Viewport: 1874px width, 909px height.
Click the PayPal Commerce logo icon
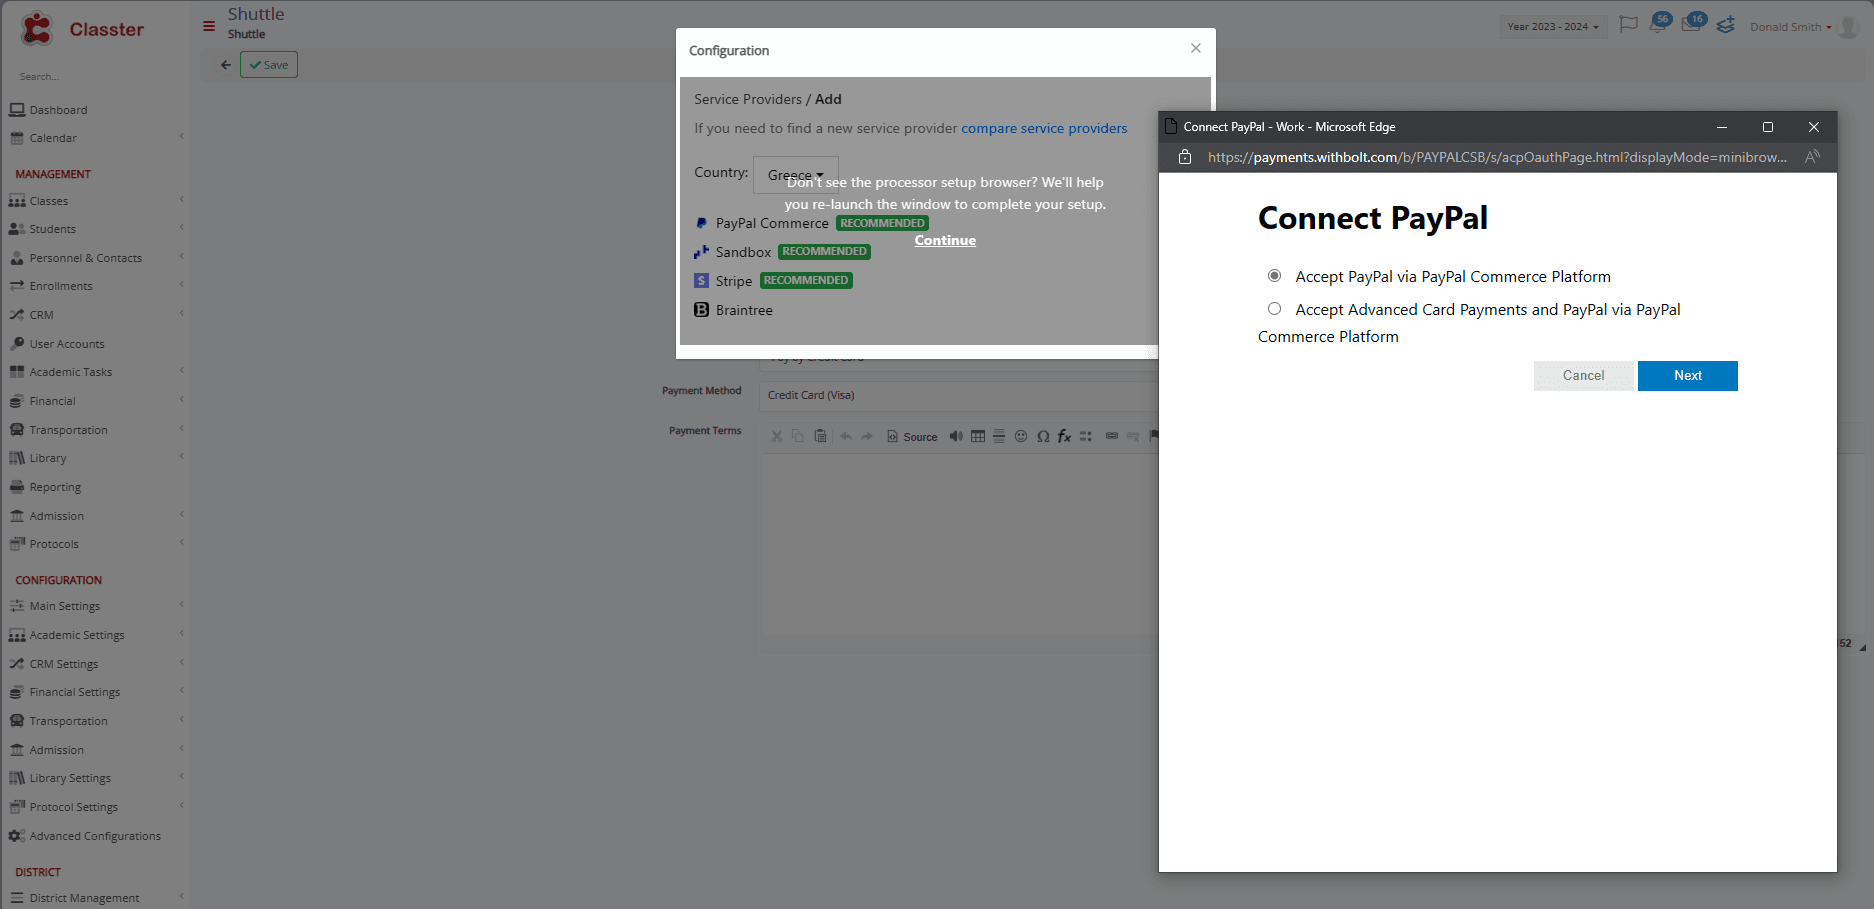pos(702,223)
